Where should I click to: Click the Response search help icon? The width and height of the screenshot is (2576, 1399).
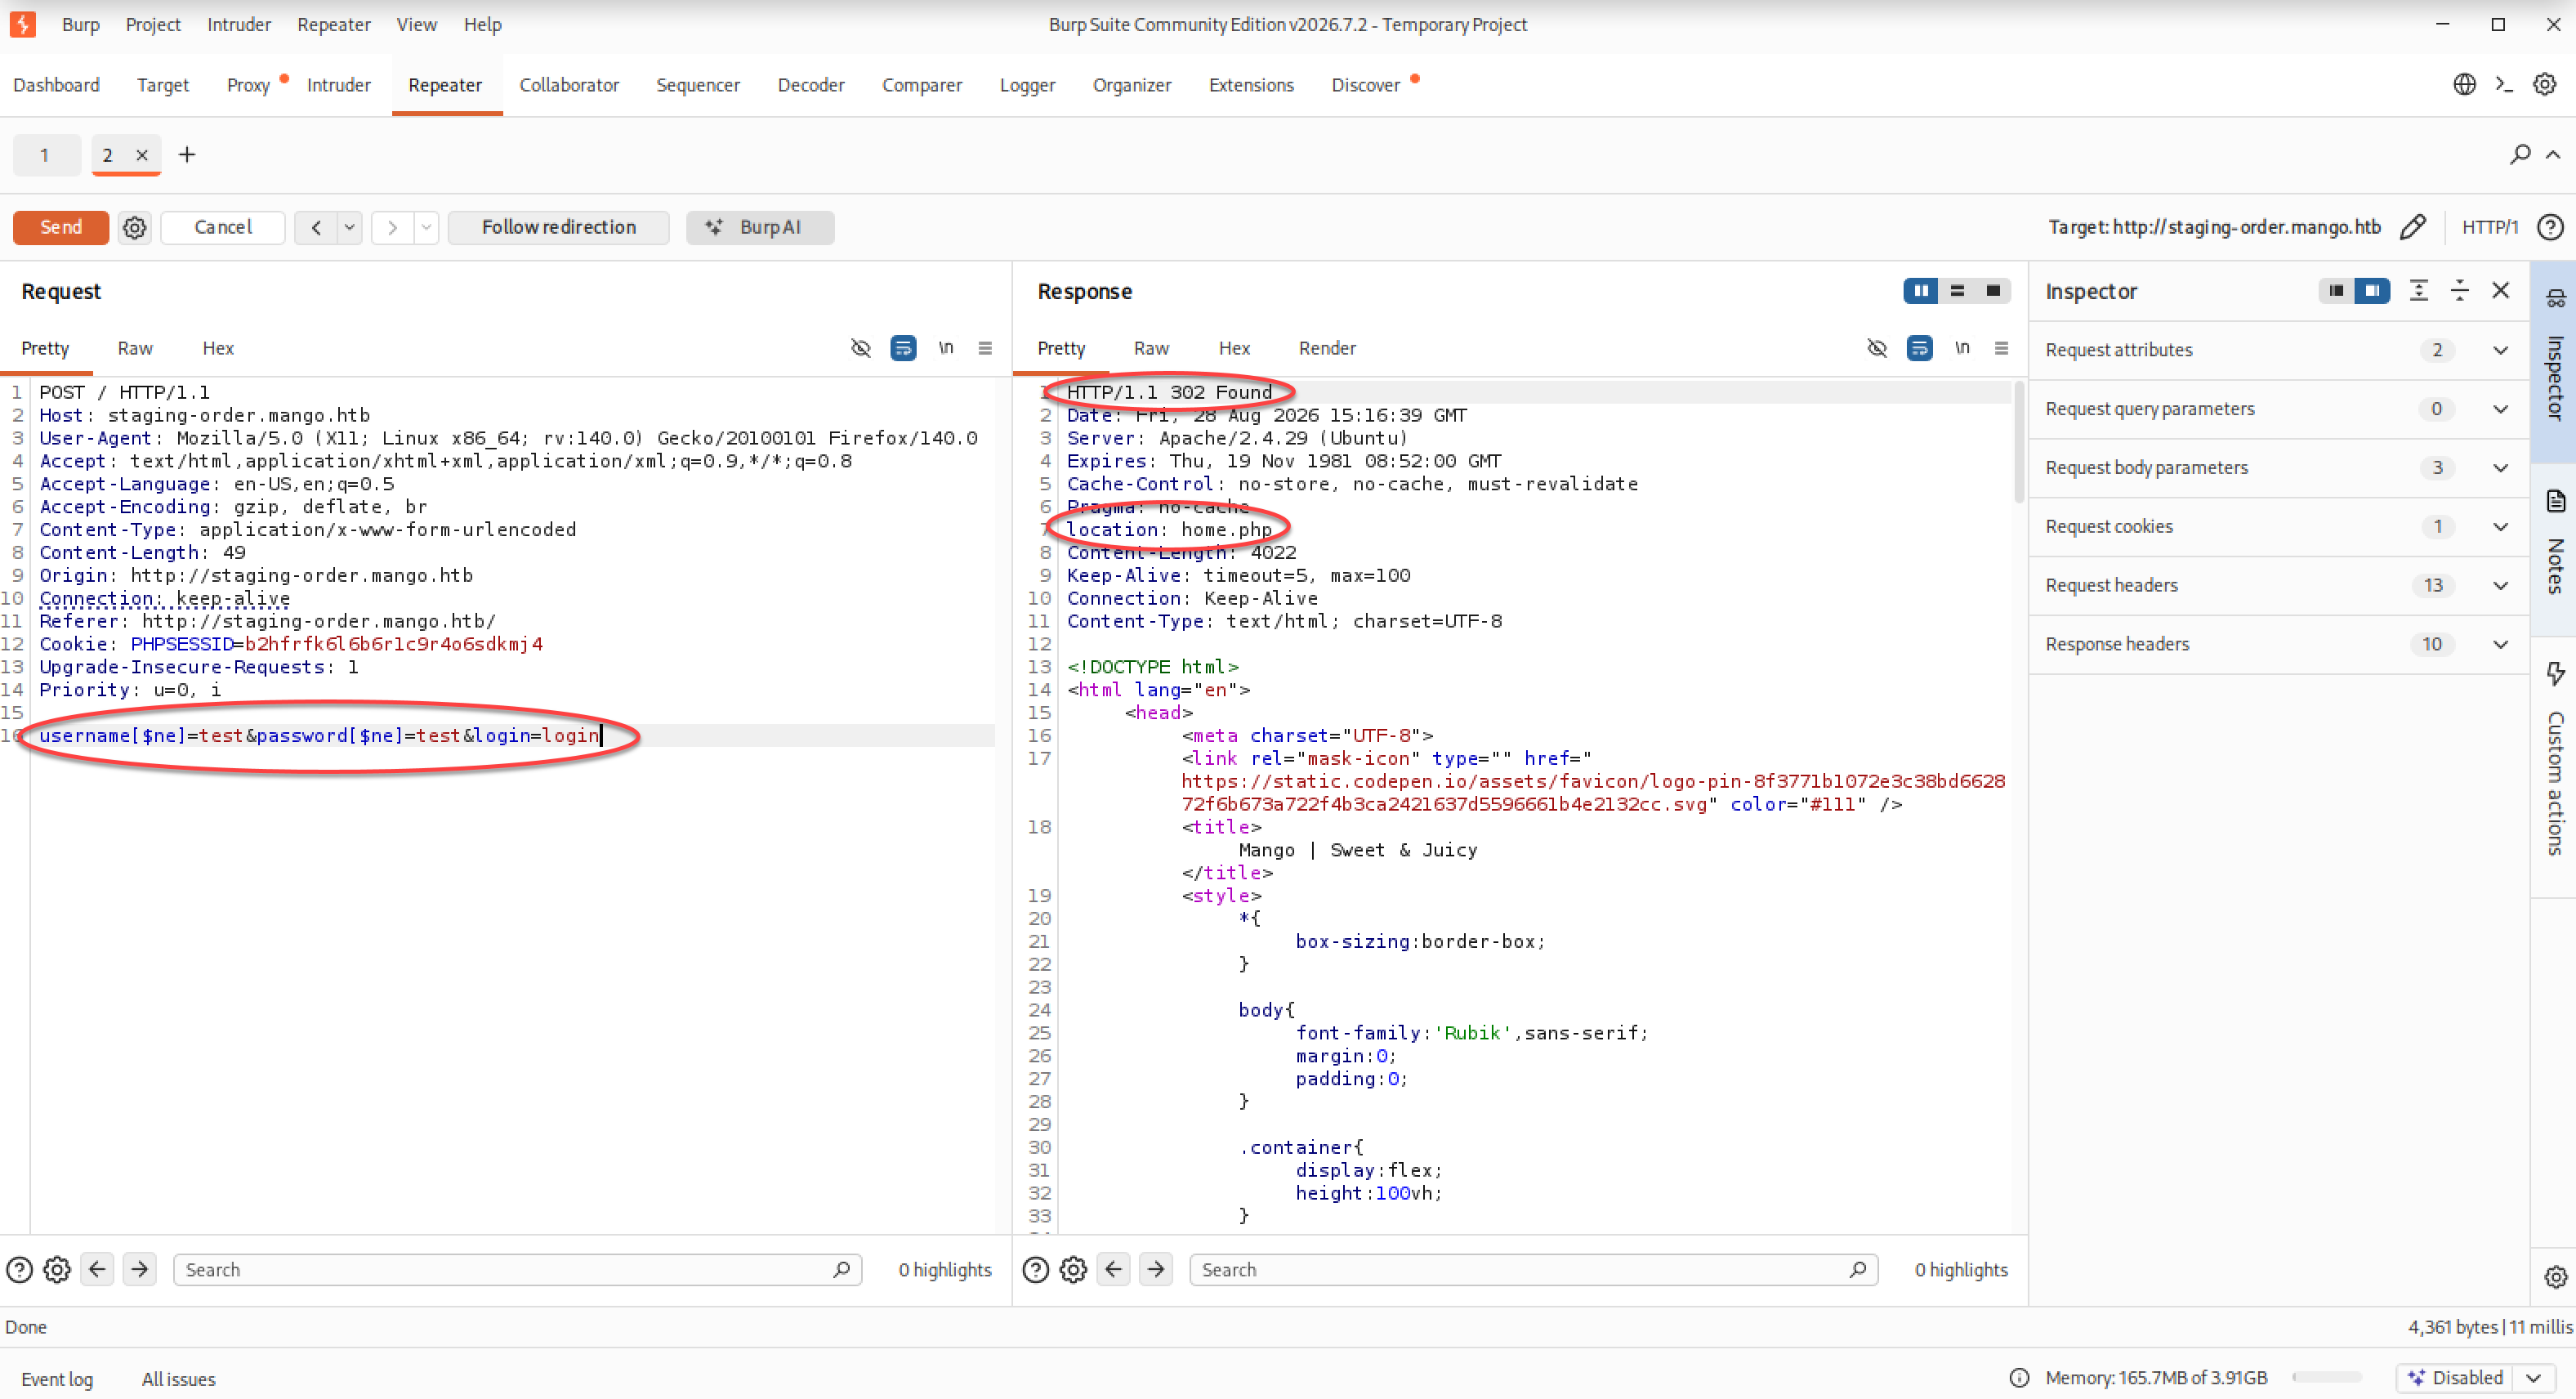pos(1036,1269)
